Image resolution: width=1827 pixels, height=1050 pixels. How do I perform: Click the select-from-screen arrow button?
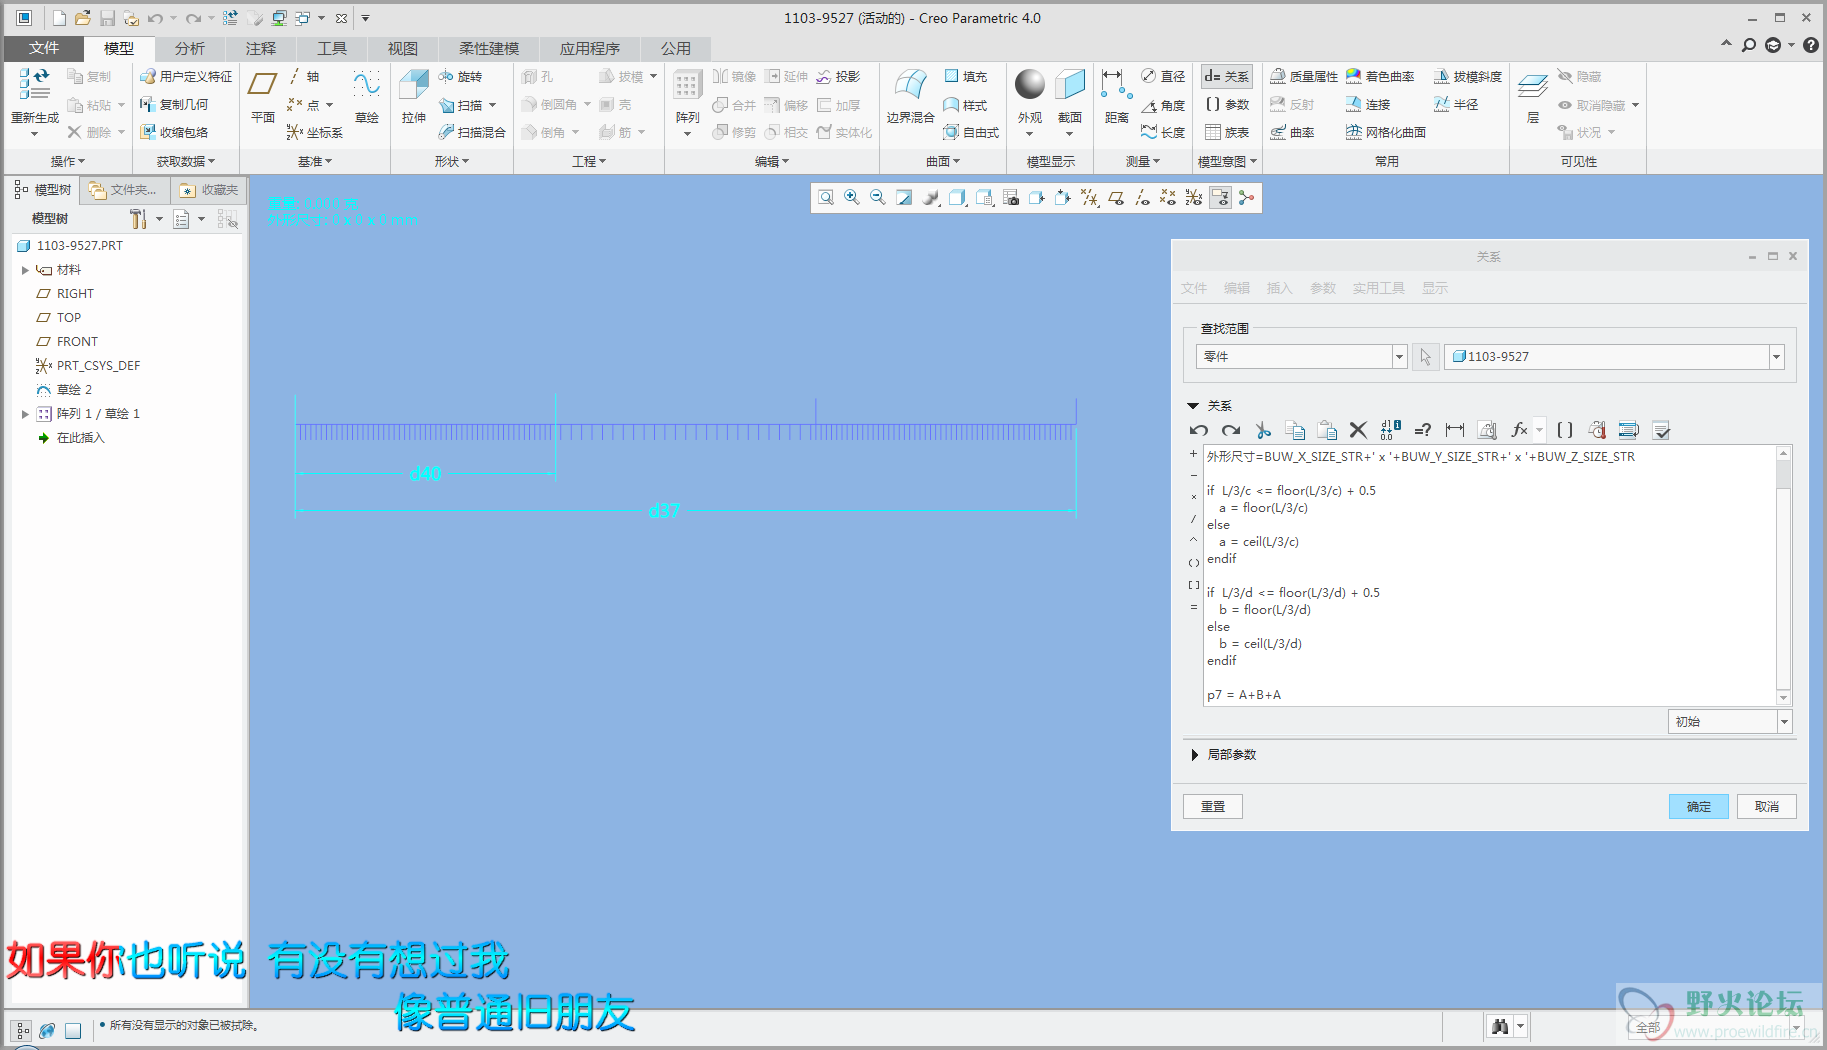point(1425,356)
